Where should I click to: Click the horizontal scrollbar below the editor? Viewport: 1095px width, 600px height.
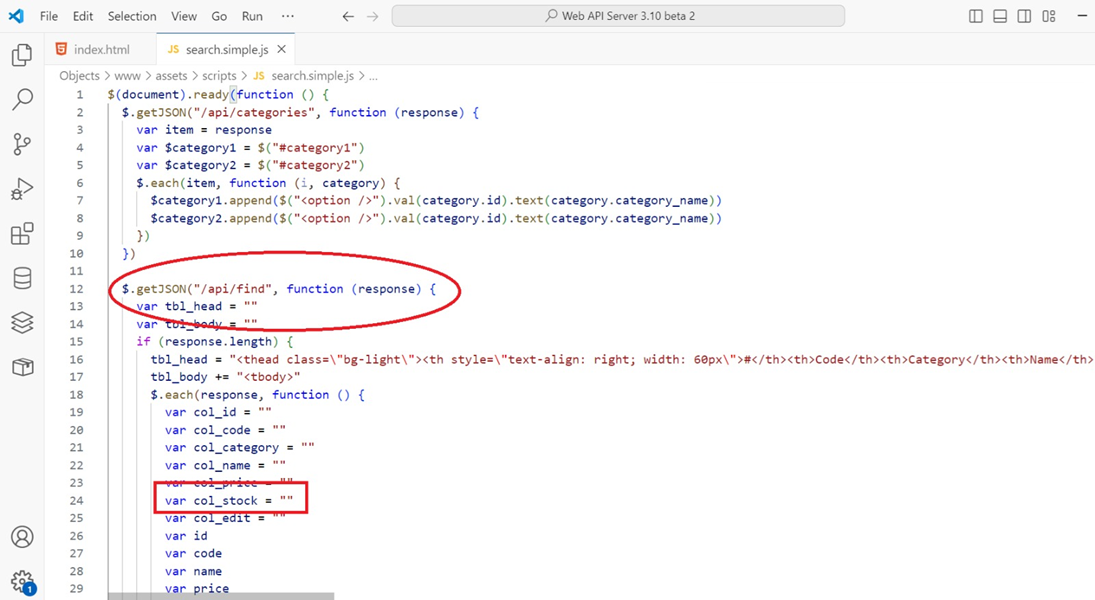pos(221,596)
